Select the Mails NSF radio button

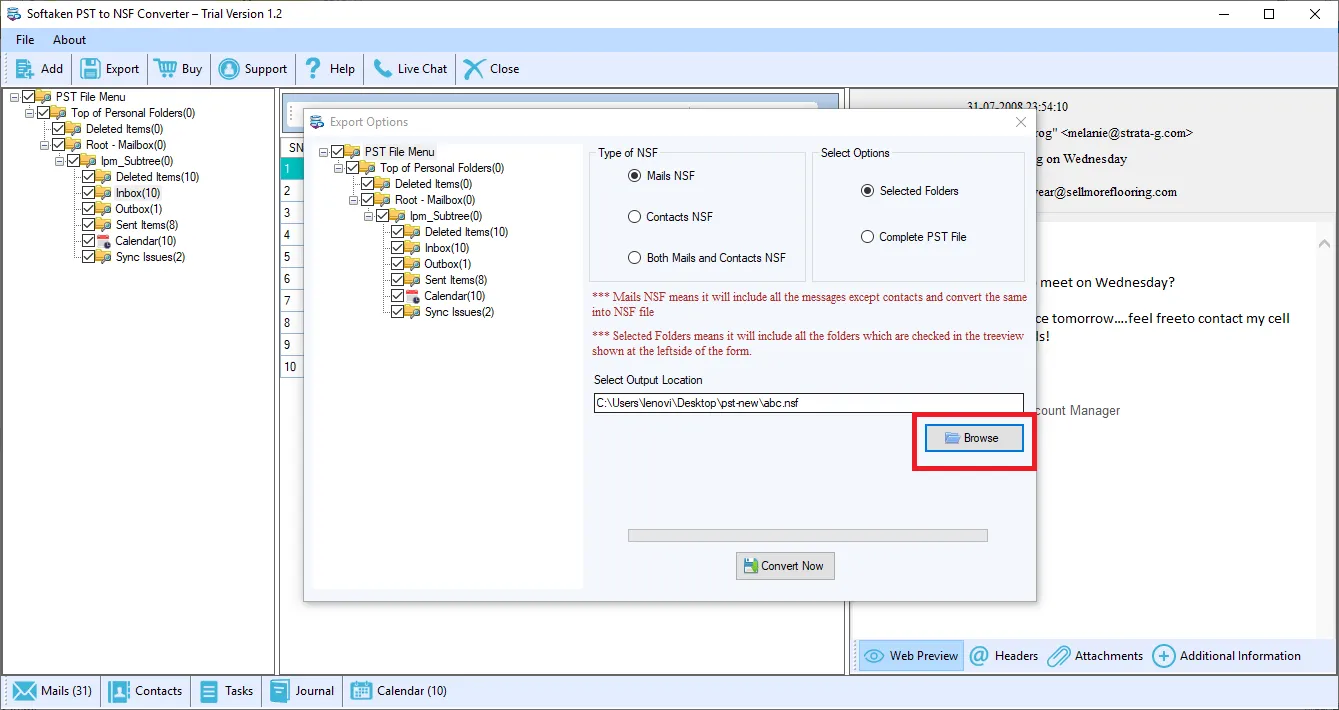click(x=634, y=176)
